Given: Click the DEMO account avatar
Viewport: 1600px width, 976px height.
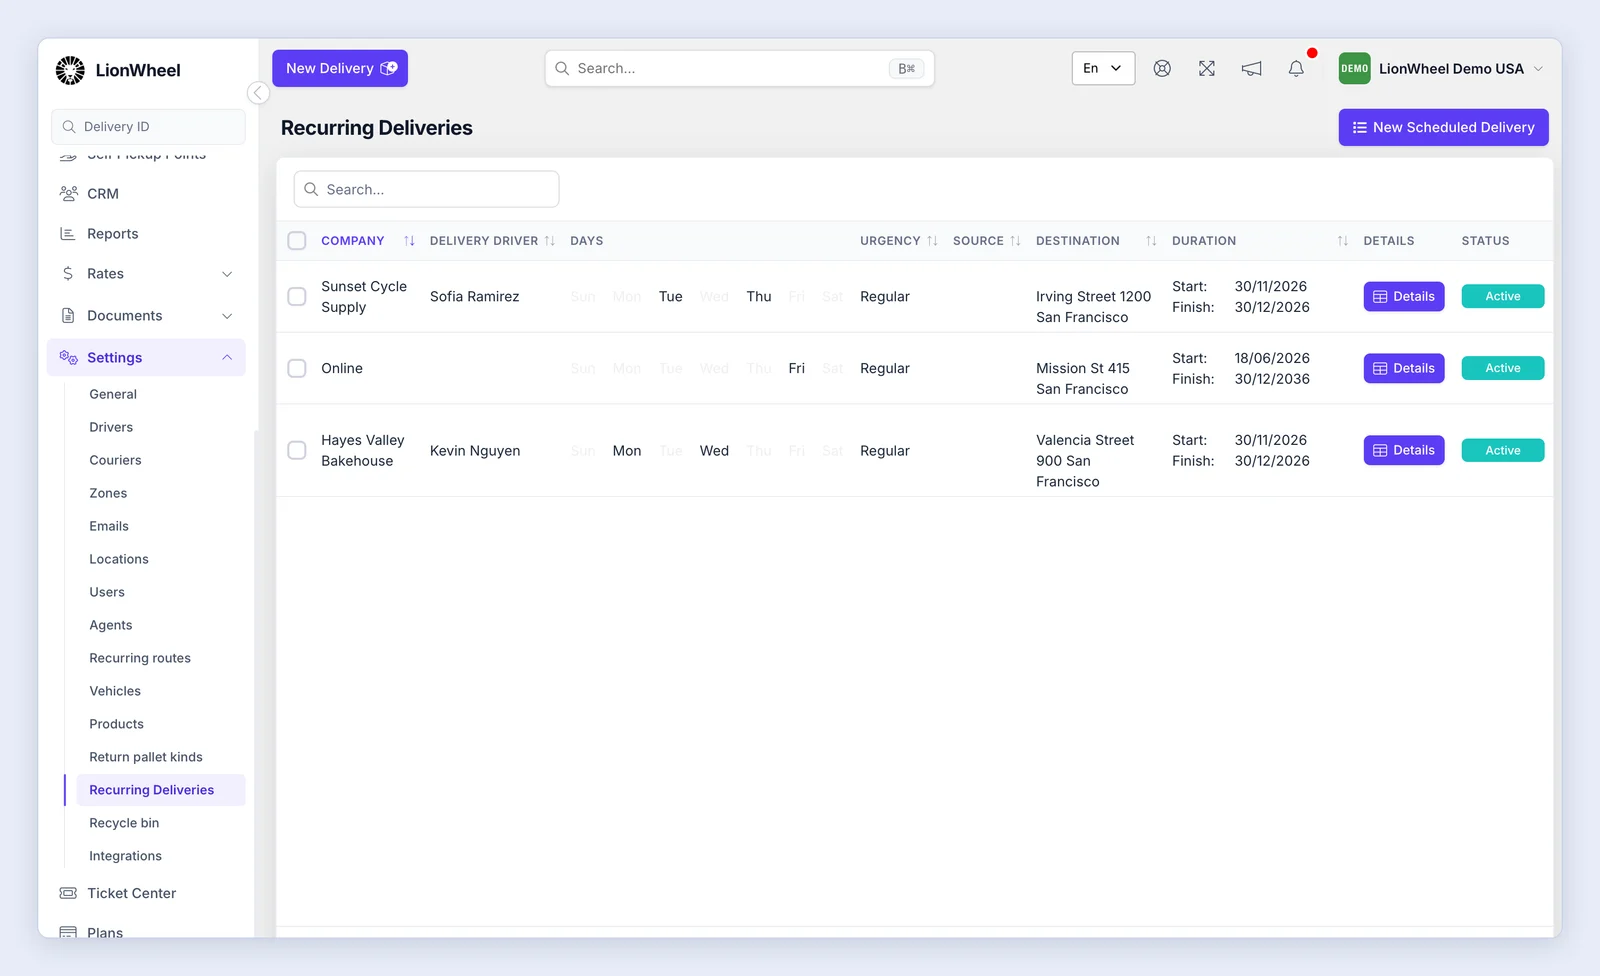Looking at the screenshot, I should (1354, 69).
